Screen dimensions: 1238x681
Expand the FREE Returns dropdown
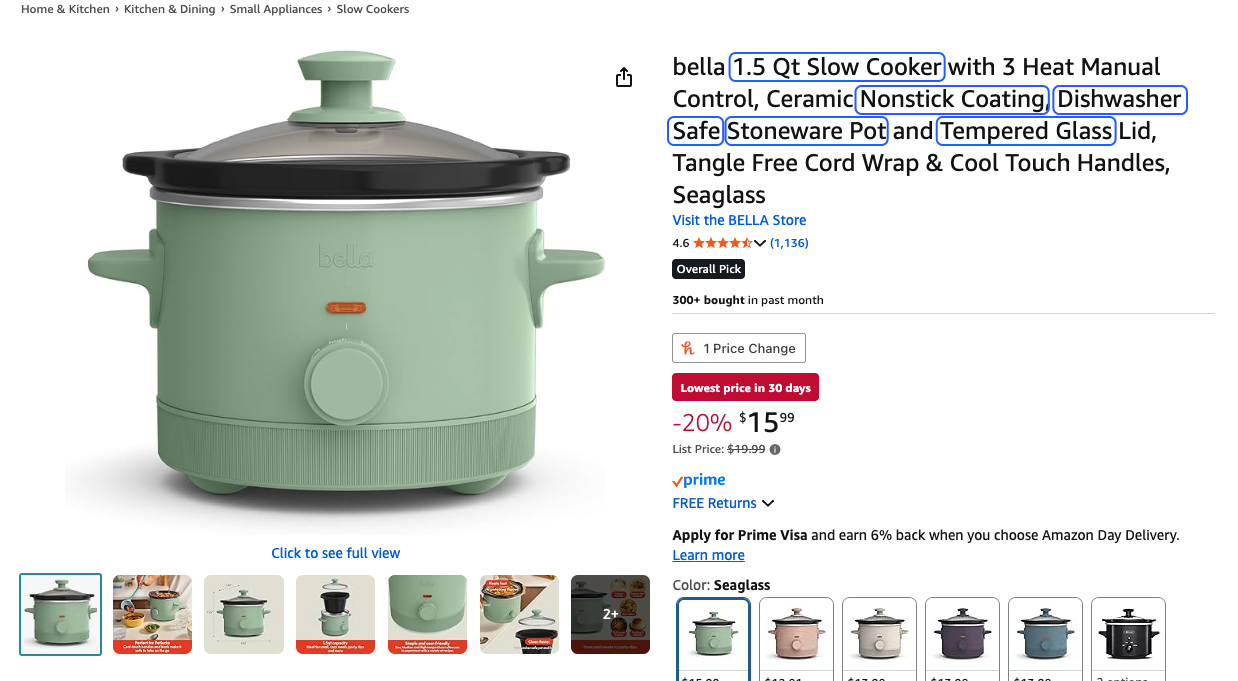(768, 503)
